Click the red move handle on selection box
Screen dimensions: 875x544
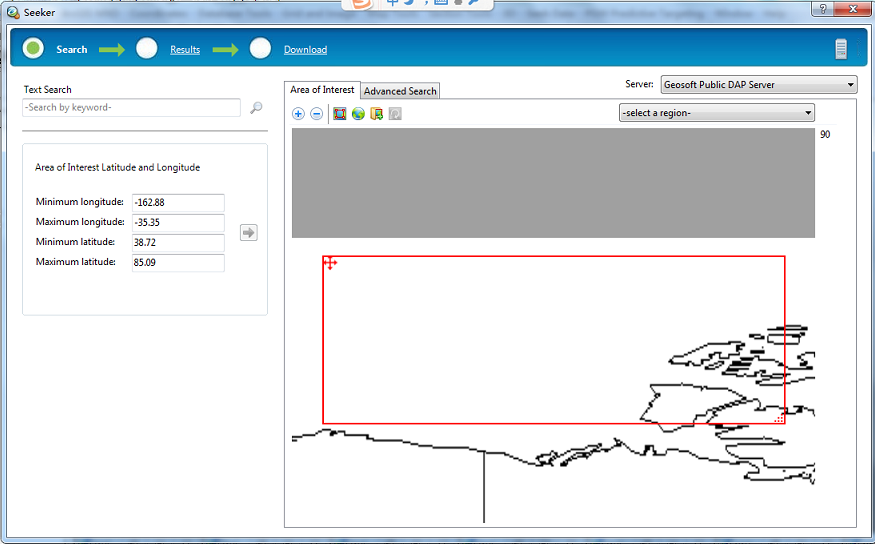[330, 263]
